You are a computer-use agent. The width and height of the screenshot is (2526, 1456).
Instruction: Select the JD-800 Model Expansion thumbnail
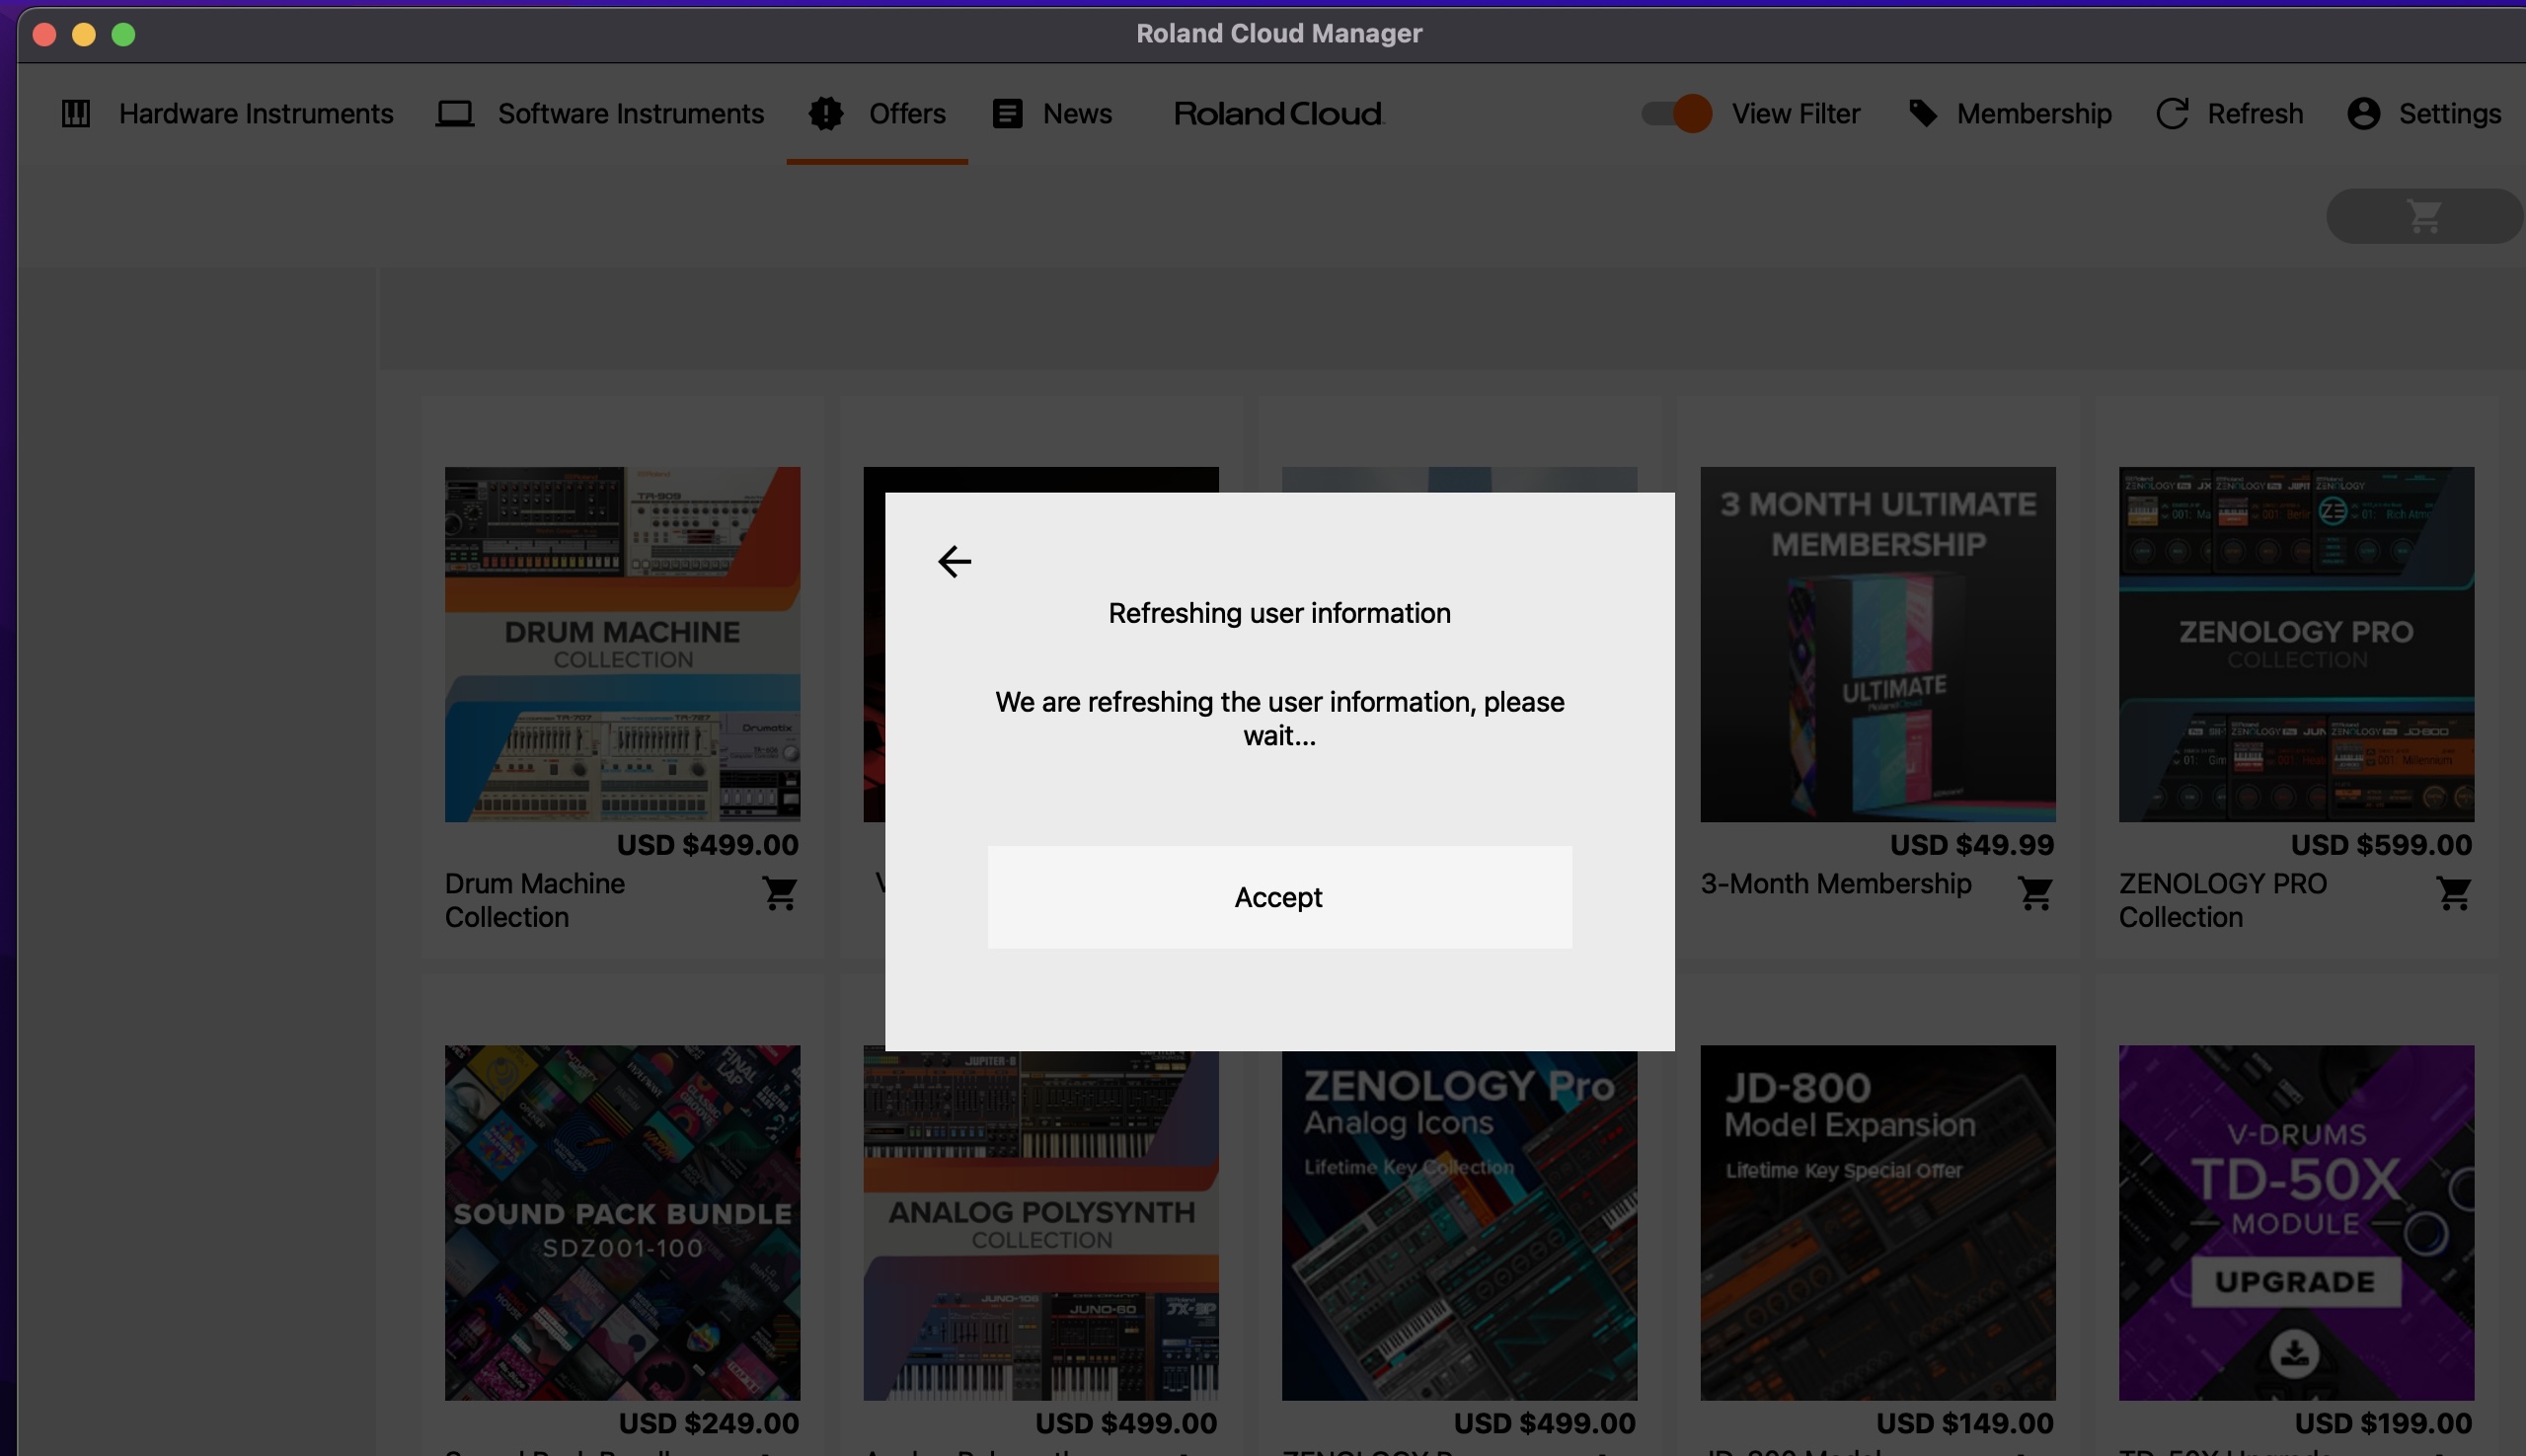[x=1877, y=1222]
